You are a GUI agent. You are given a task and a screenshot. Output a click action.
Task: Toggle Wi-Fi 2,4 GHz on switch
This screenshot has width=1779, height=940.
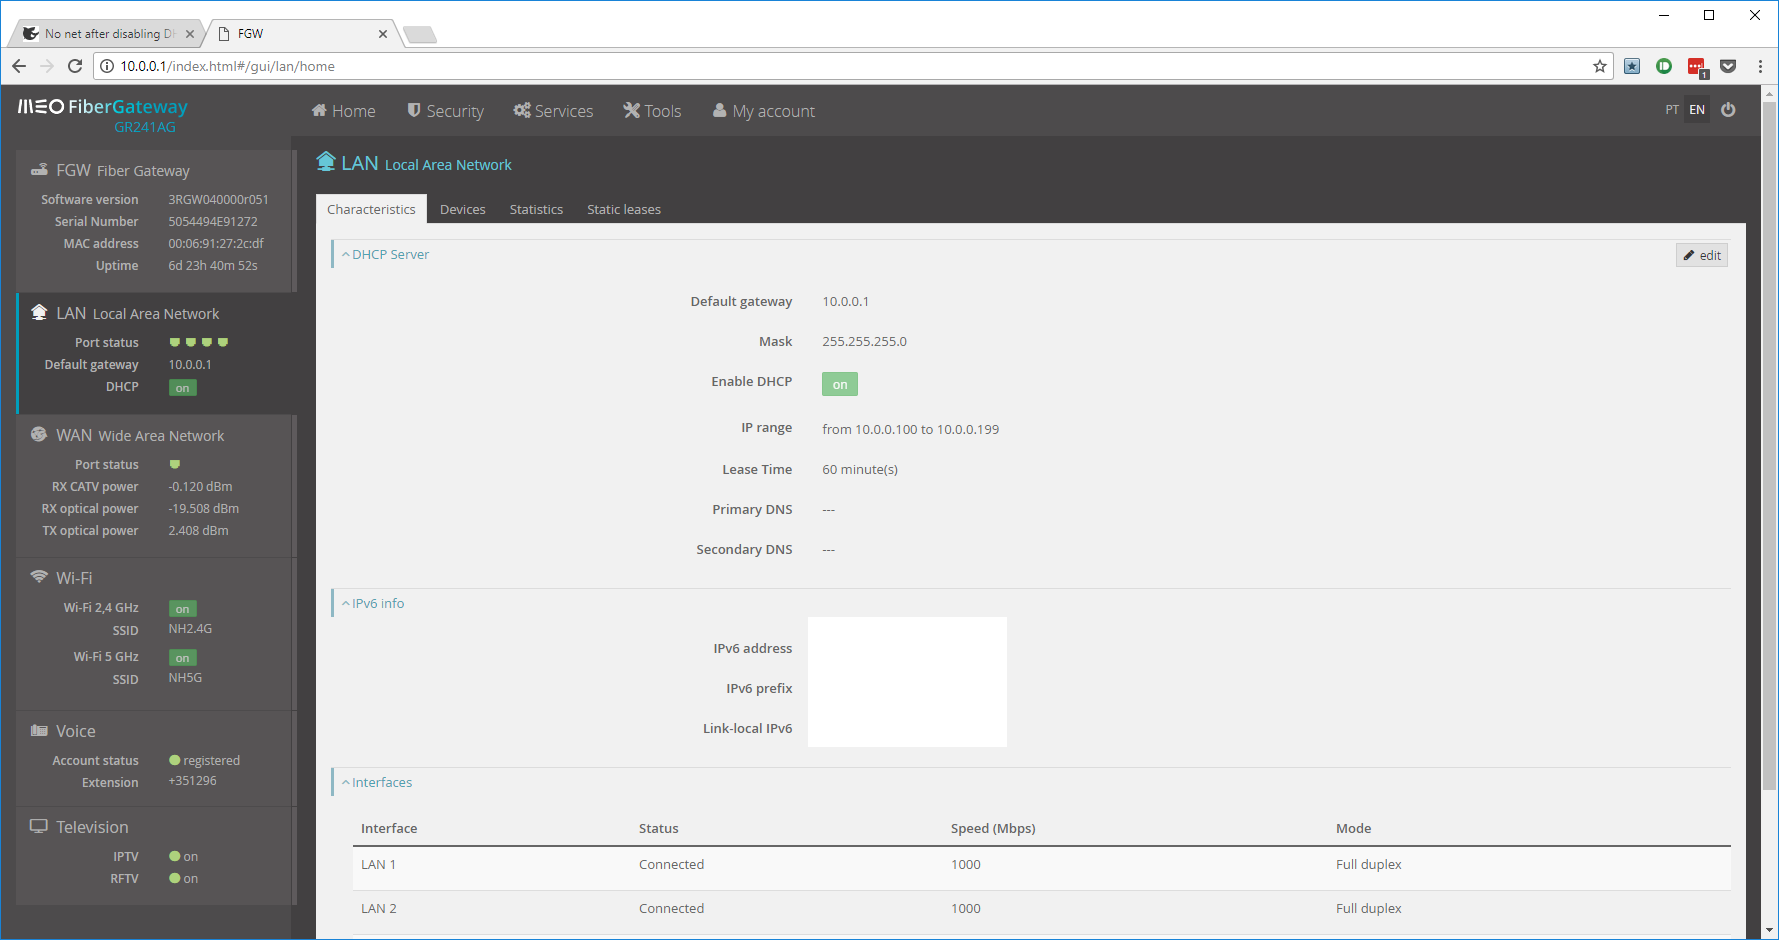[182, 608]
